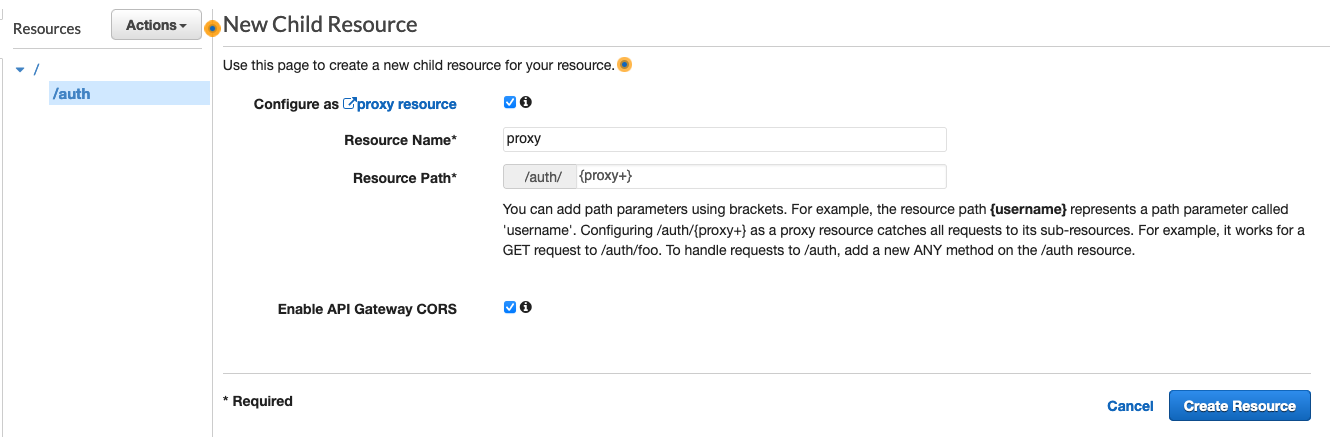
Task: Click the "New Child Resource" page title
Action: tap(320, 25)
